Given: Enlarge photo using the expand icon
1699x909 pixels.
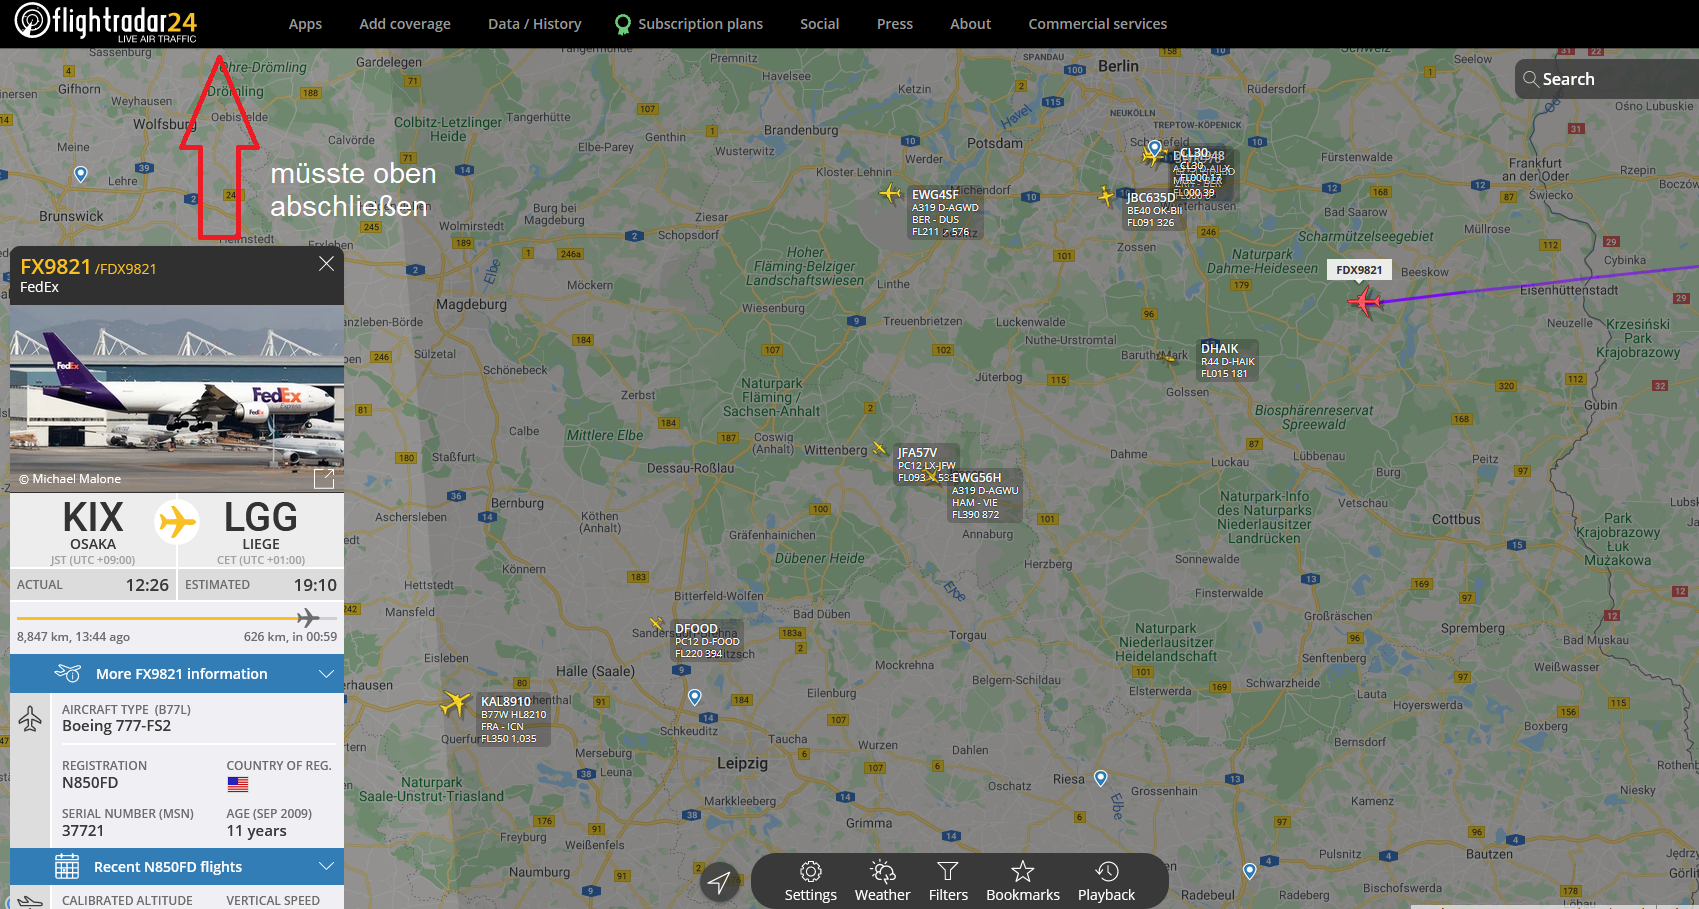Looking at the screenshot, I should (324, 478).
